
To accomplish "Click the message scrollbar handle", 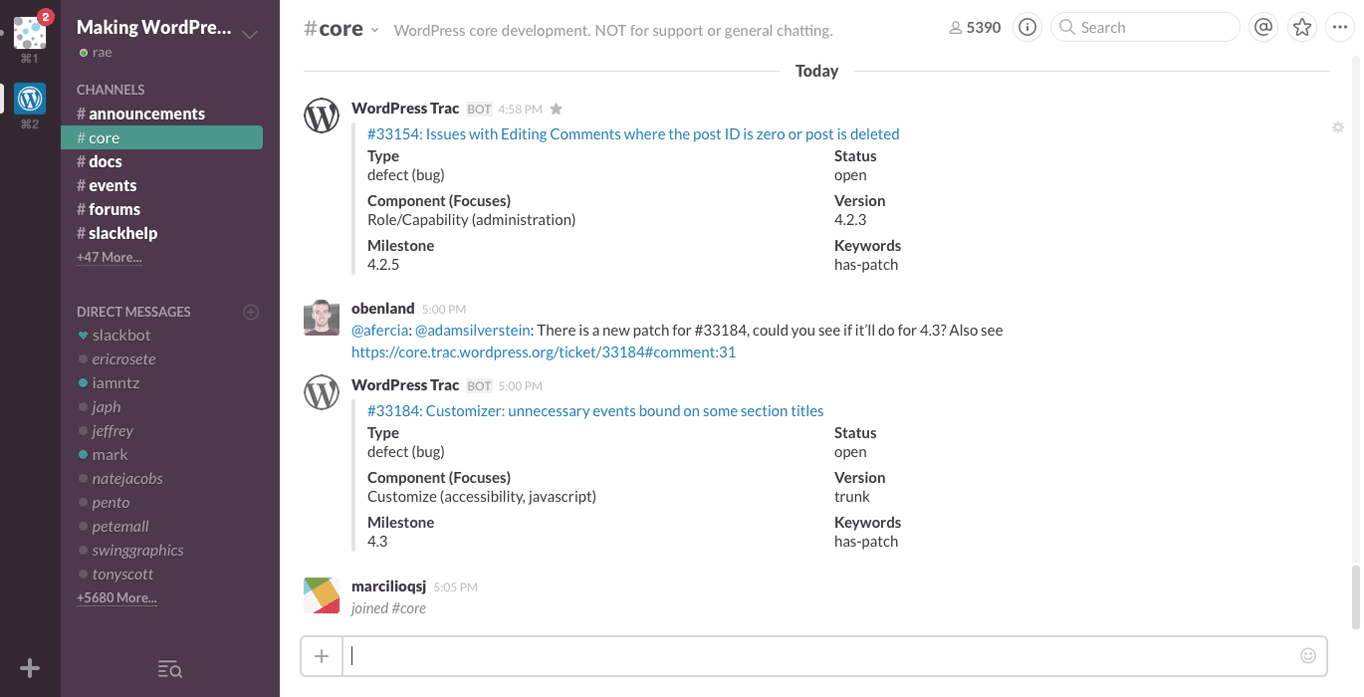I will click(x=1355, y=595).
